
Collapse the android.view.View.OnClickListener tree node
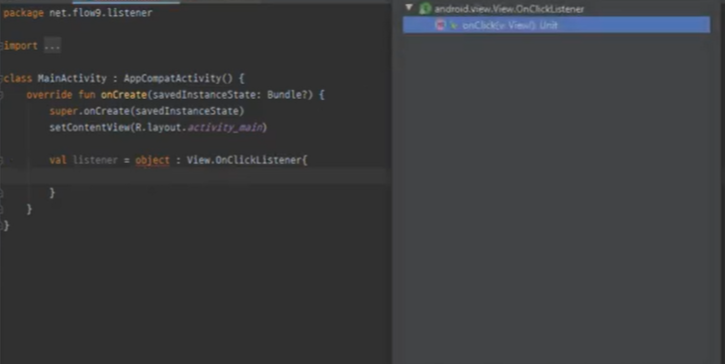pyautogui.click(x=409, y=8)
